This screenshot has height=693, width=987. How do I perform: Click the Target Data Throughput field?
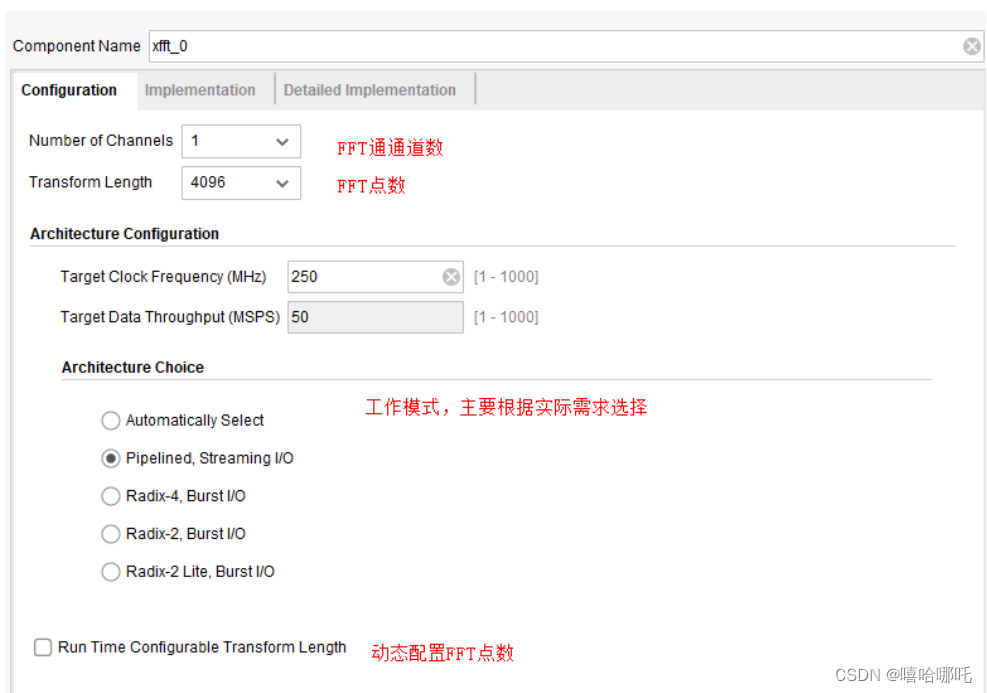tap(376, 317)
